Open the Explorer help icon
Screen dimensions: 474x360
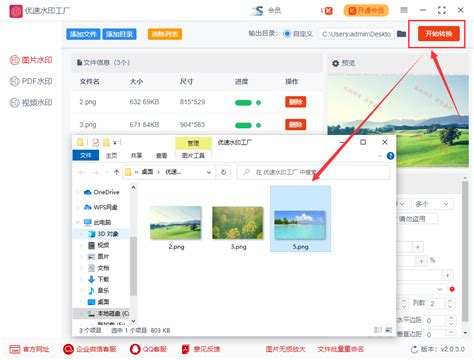point(390,156)
